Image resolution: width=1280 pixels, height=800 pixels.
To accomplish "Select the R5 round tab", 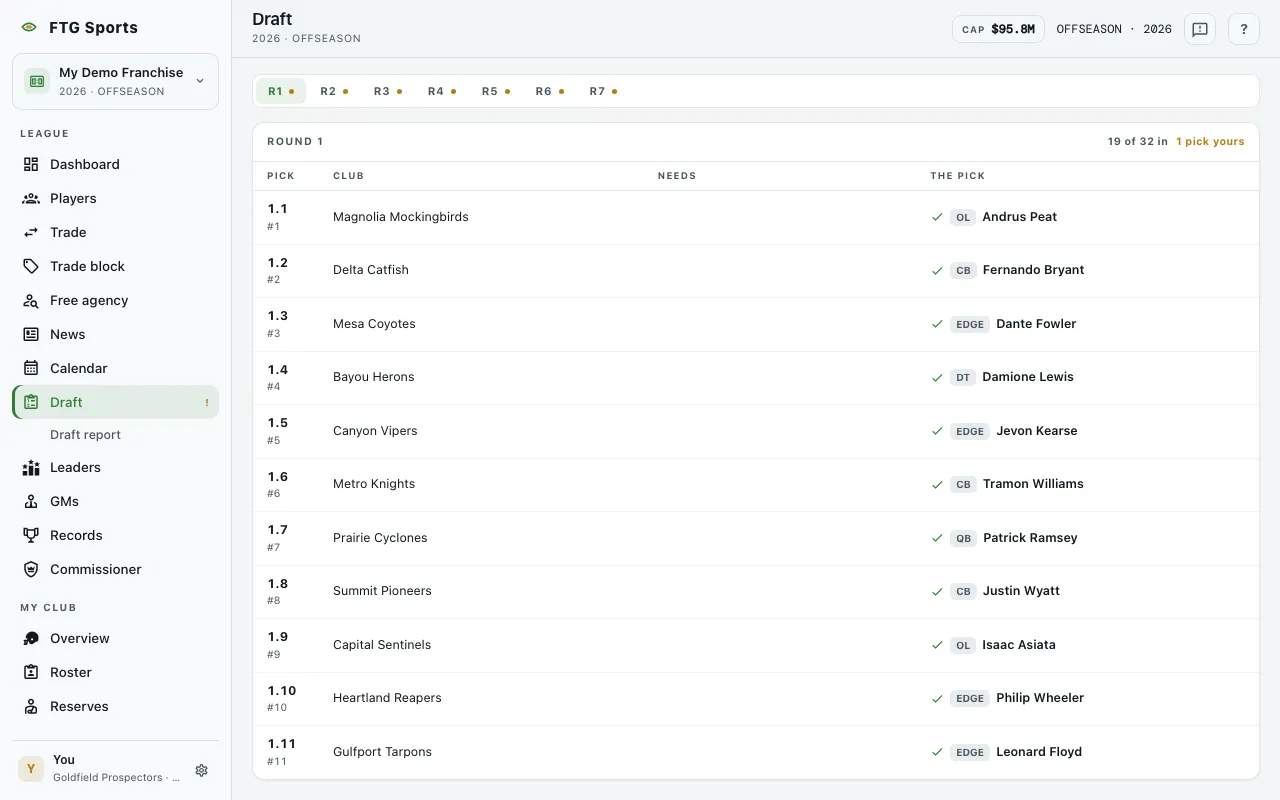I will tap(496, 91).
